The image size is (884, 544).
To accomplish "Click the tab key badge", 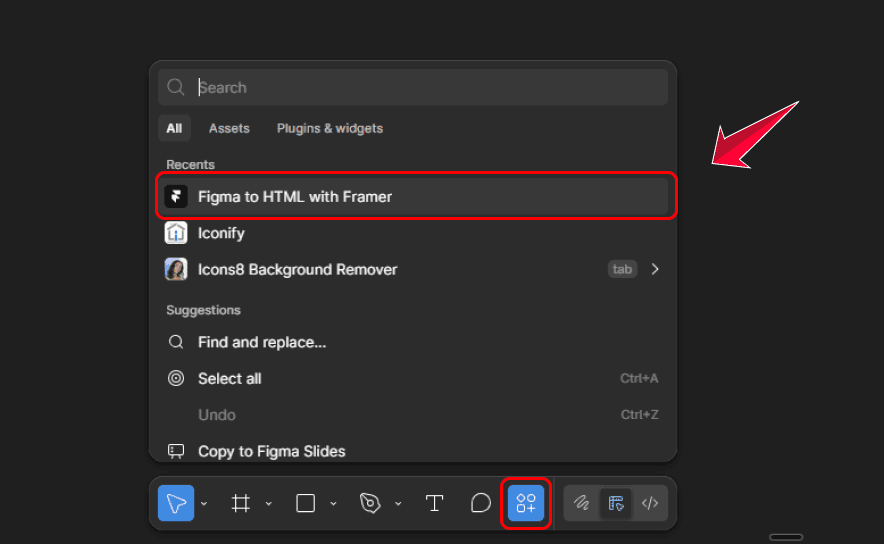I will click(x=622, y=269).
